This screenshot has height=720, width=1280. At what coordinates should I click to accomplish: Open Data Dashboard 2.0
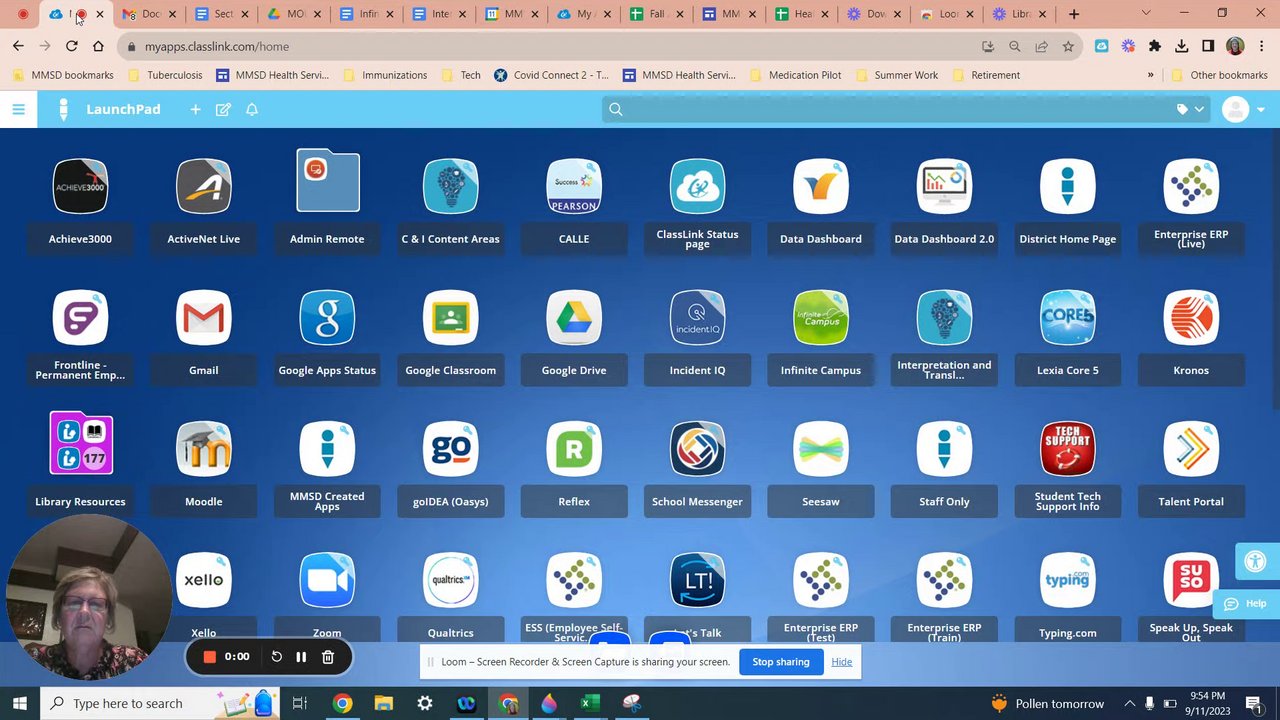click(944, 186)
